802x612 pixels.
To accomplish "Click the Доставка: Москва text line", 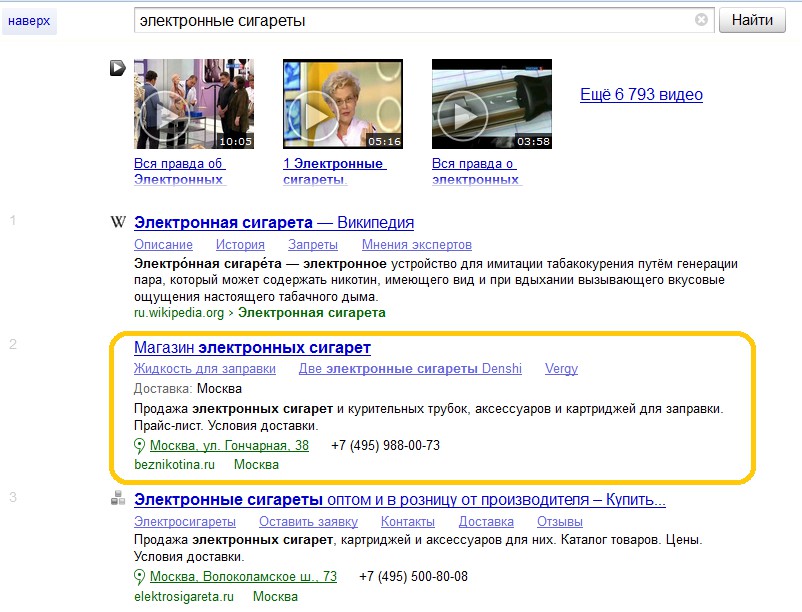I will pos(188,389).
